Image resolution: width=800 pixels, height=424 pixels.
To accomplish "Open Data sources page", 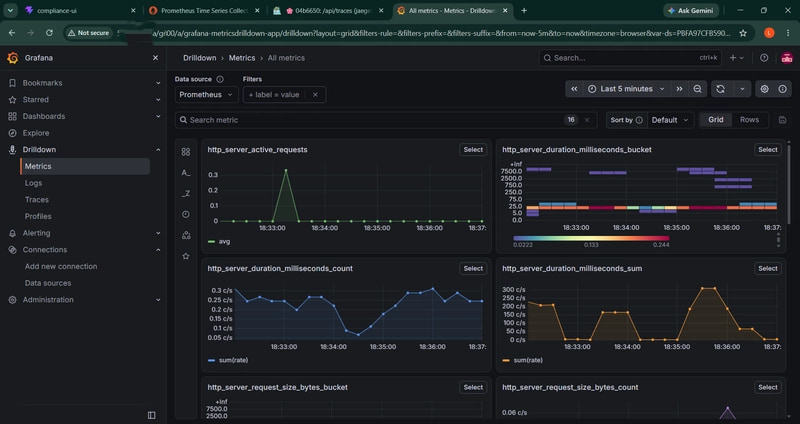I will tap(48, 283).
